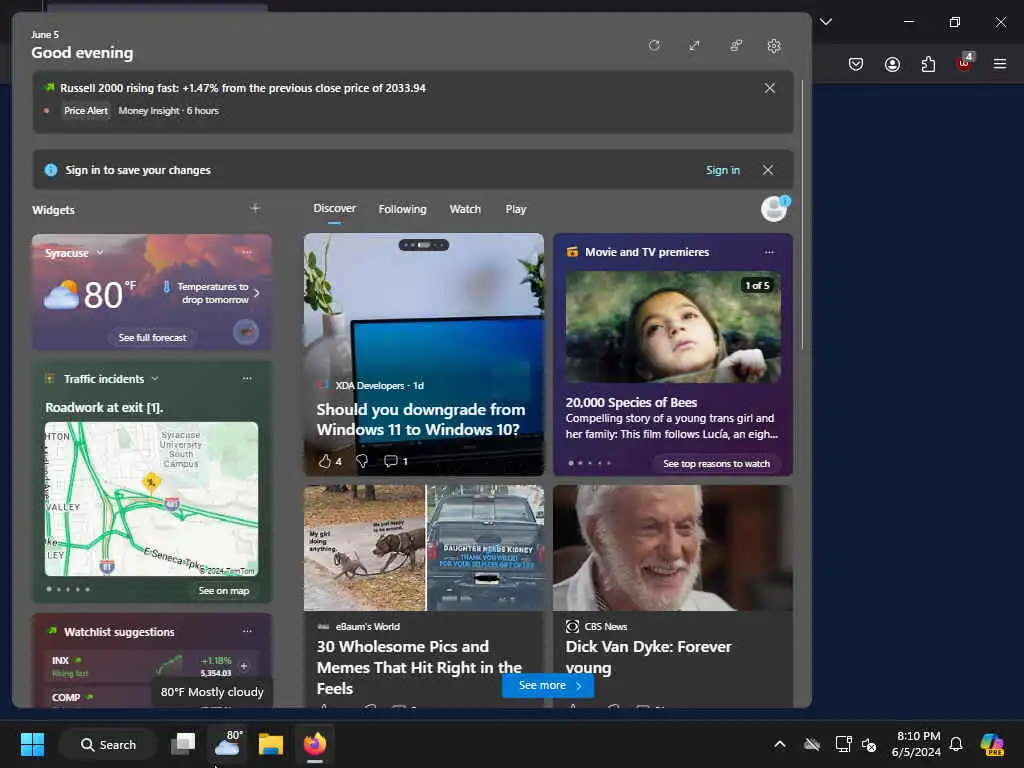The image size is (1024, 768).
Task: Open Firefox hamburger menu
Action: 1000,64
